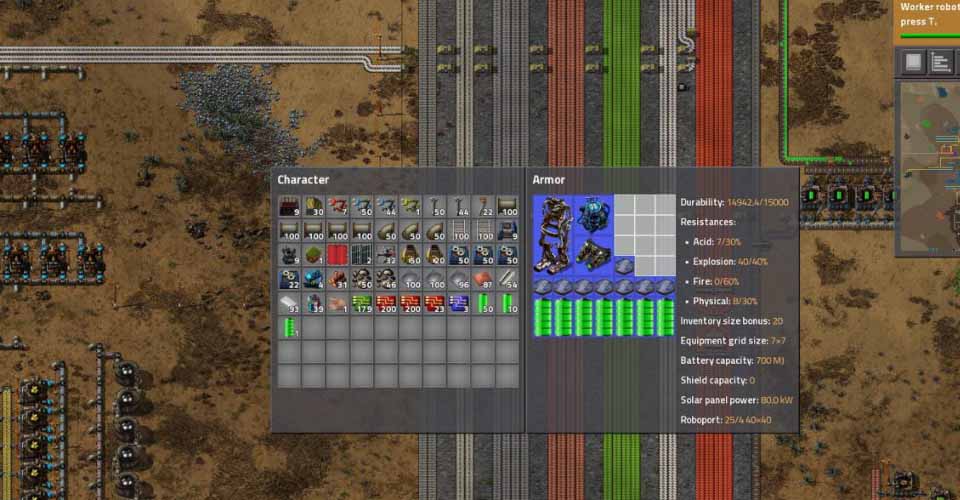Select the exoskeleton in the armor grid
Viewport: 960px width, 500px height.
click(553, 235)
